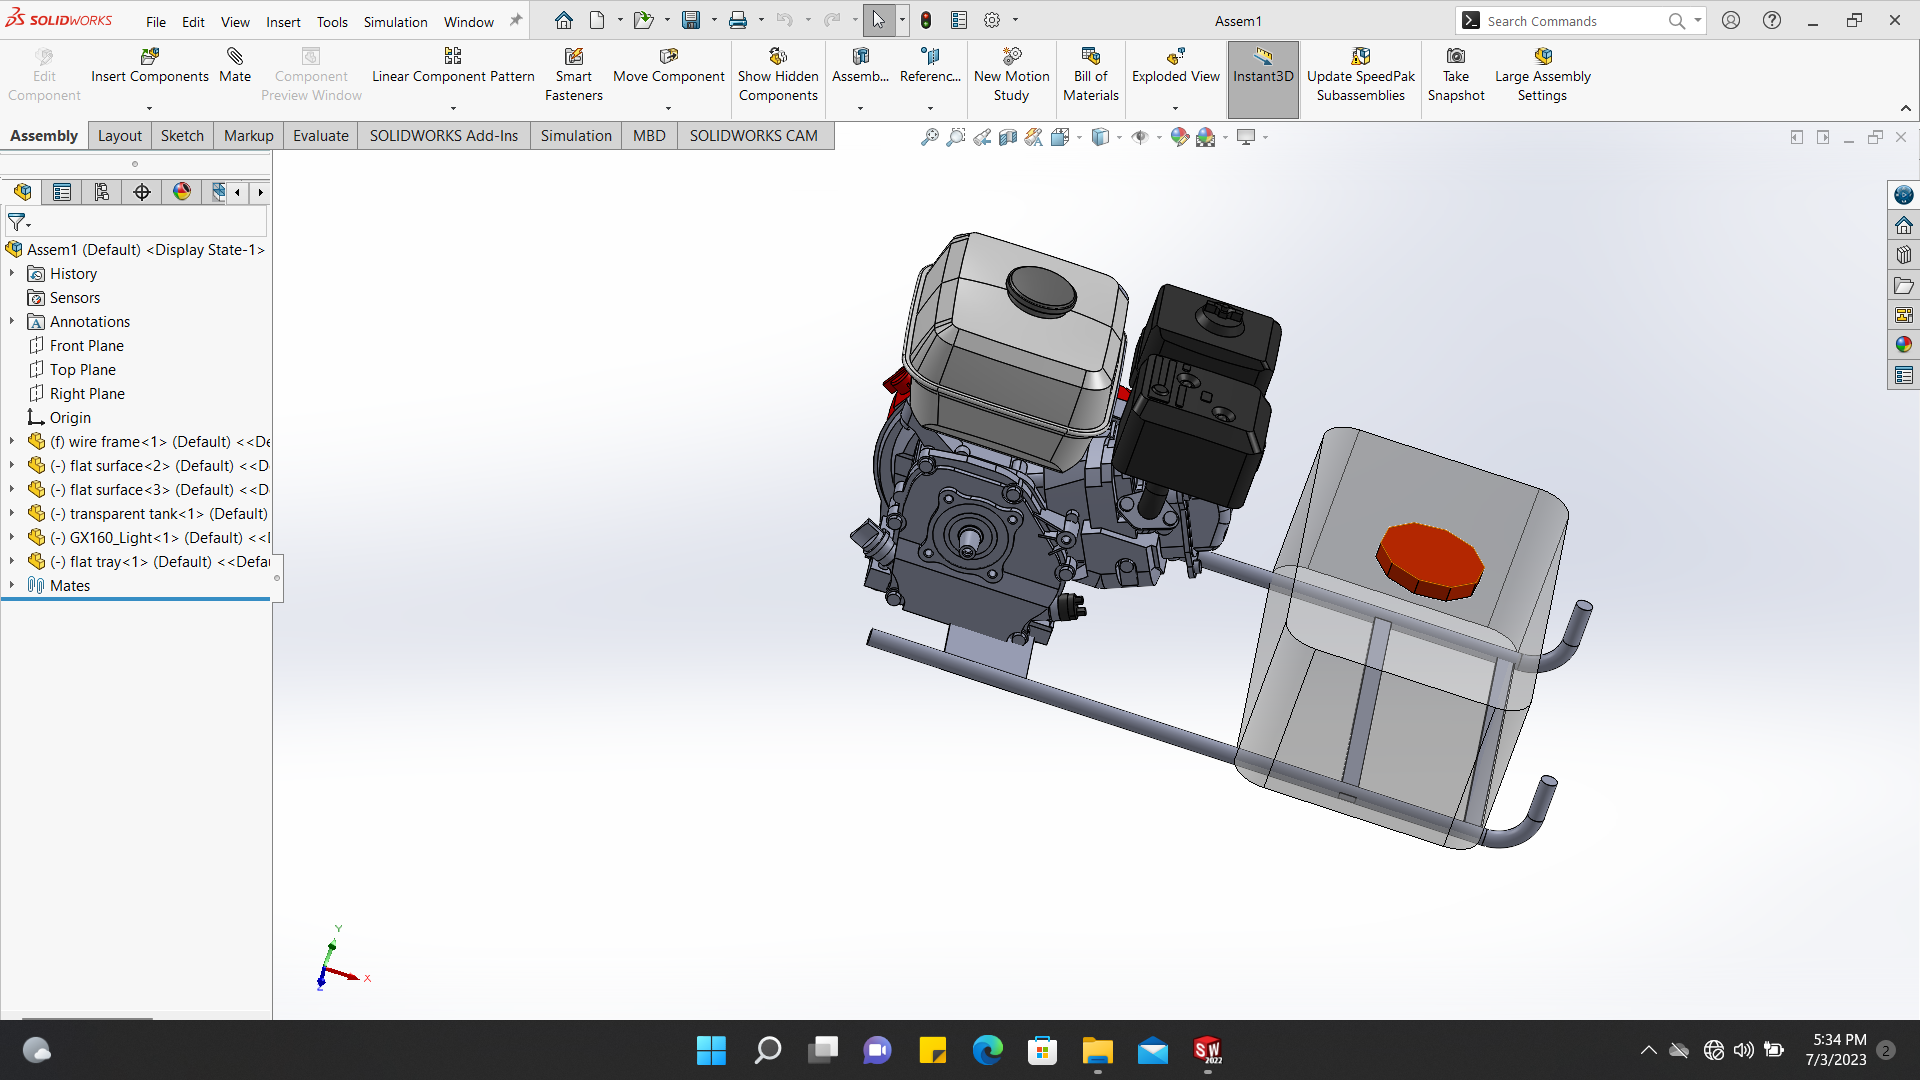
Task: Click the Search Commands field
Action: click(x=1570, y=21)
